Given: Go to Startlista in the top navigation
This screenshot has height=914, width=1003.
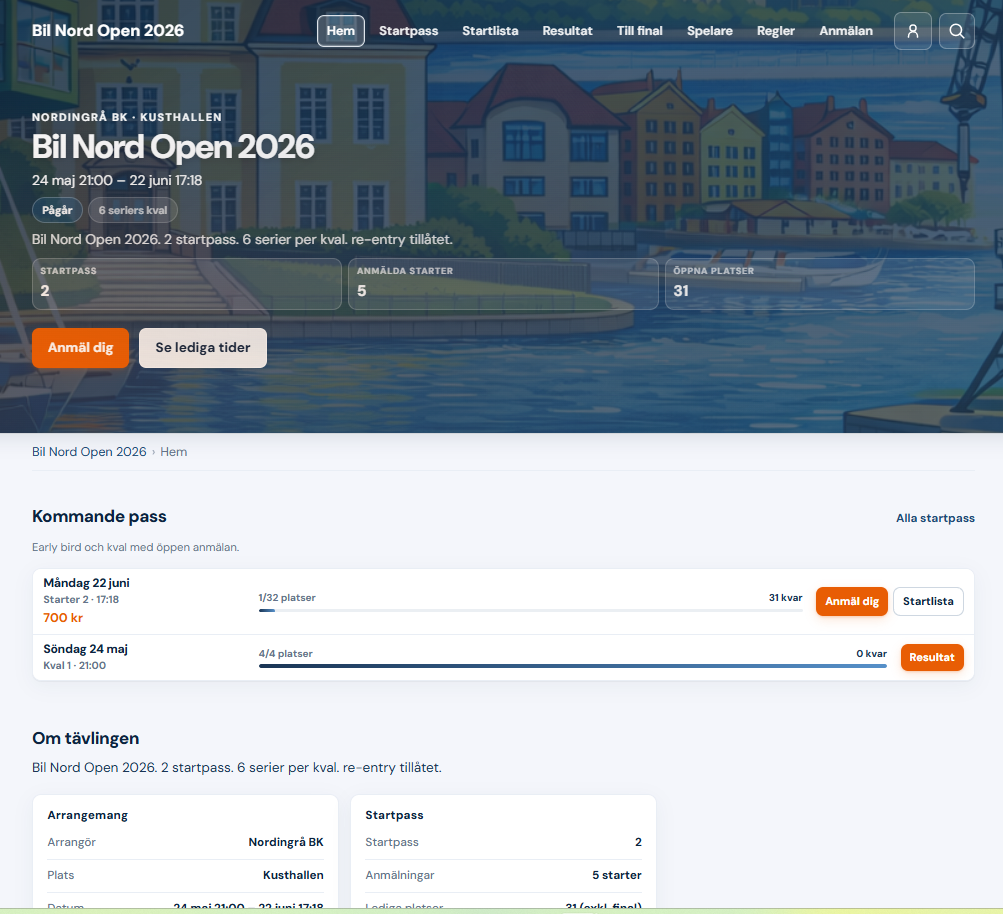Looking at the screenshot, I should (490, 31).
